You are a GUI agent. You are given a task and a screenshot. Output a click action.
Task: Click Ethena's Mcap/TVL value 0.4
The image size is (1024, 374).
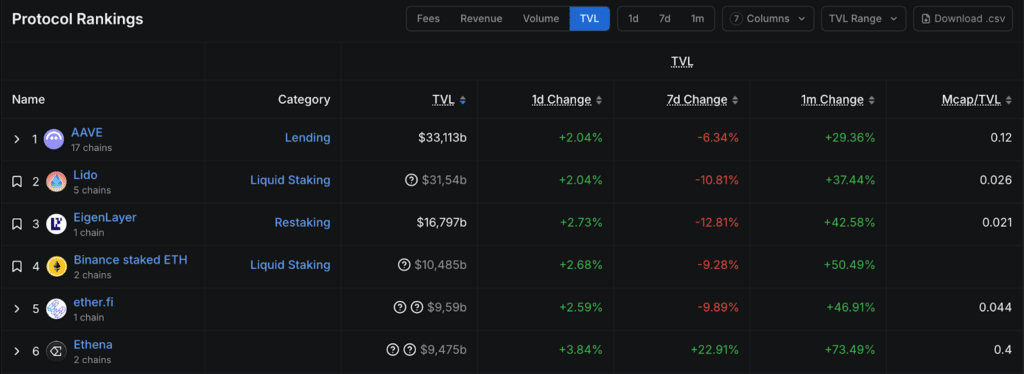pos(1003,350)
